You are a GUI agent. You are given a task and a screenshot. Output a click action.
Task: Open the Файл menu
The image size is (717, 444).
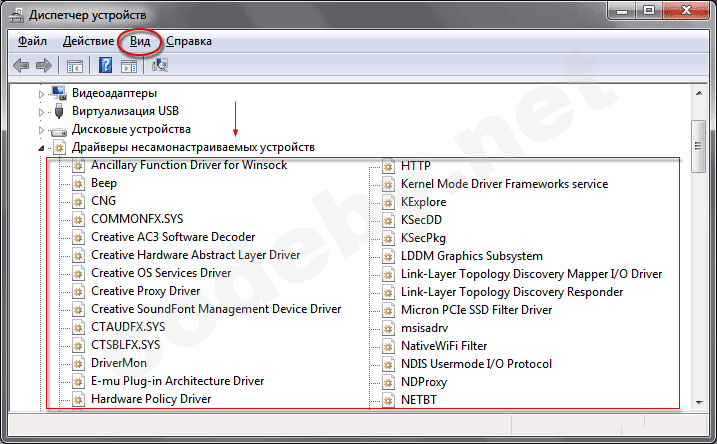(32, 41)
